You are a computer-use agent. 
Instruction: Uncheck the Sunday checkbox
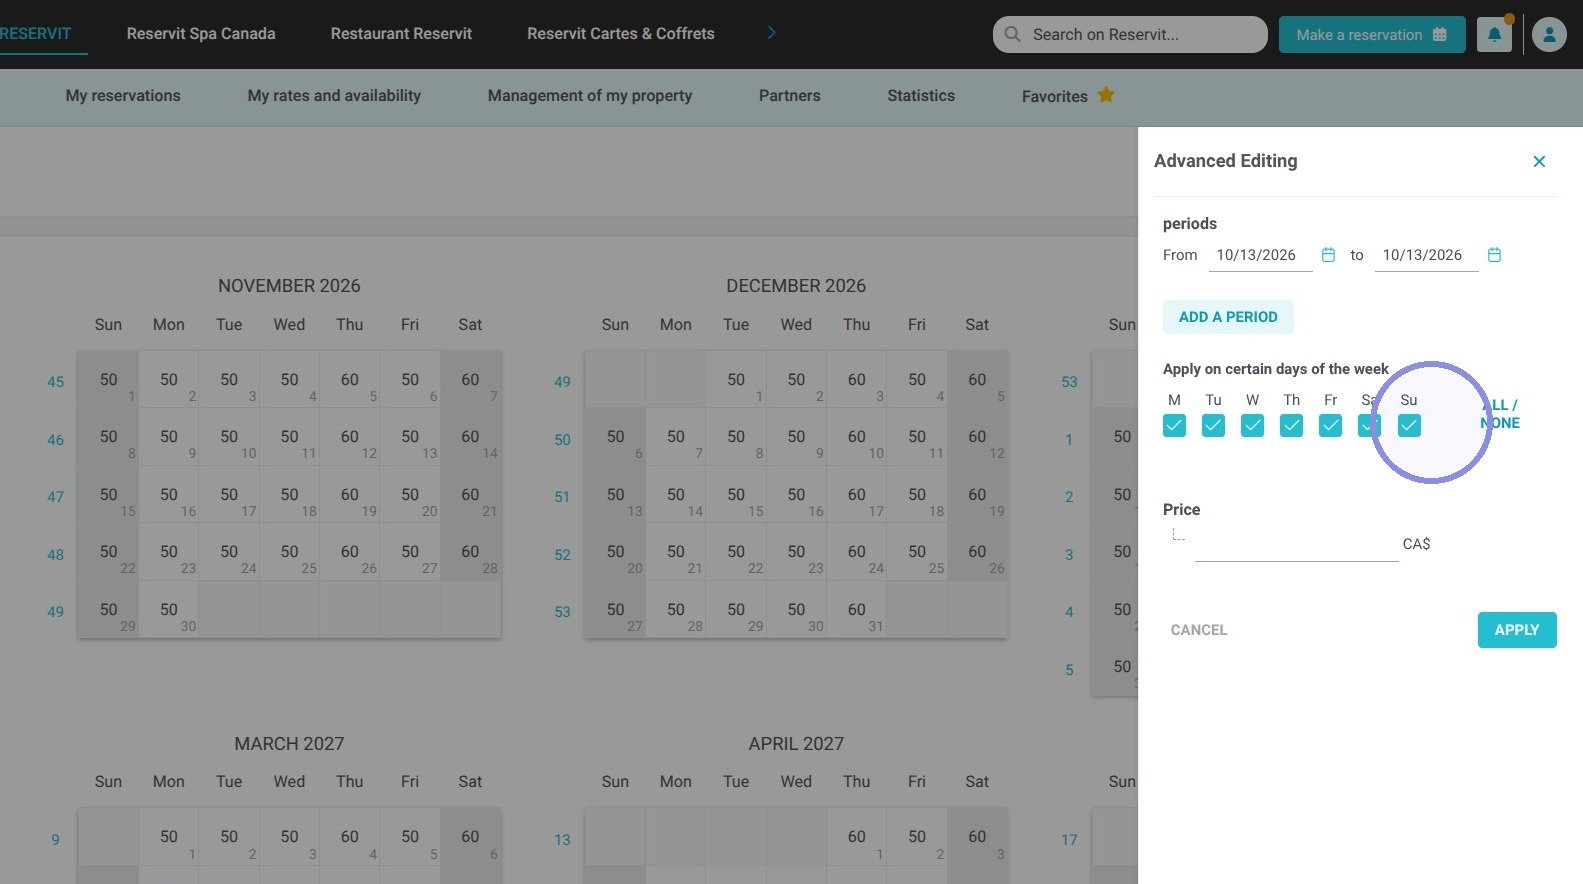[1409, 426]
